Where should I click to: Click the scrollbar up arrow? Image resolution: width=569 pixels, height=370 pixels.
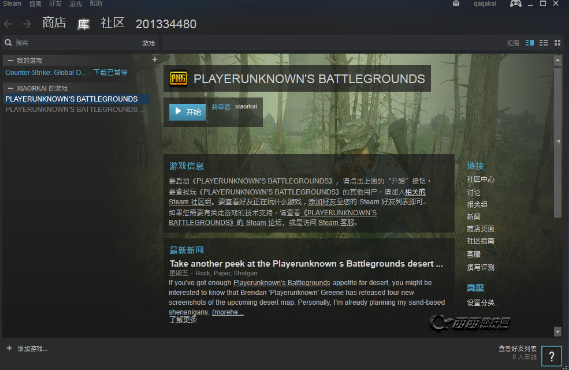(x=558, y=60)
